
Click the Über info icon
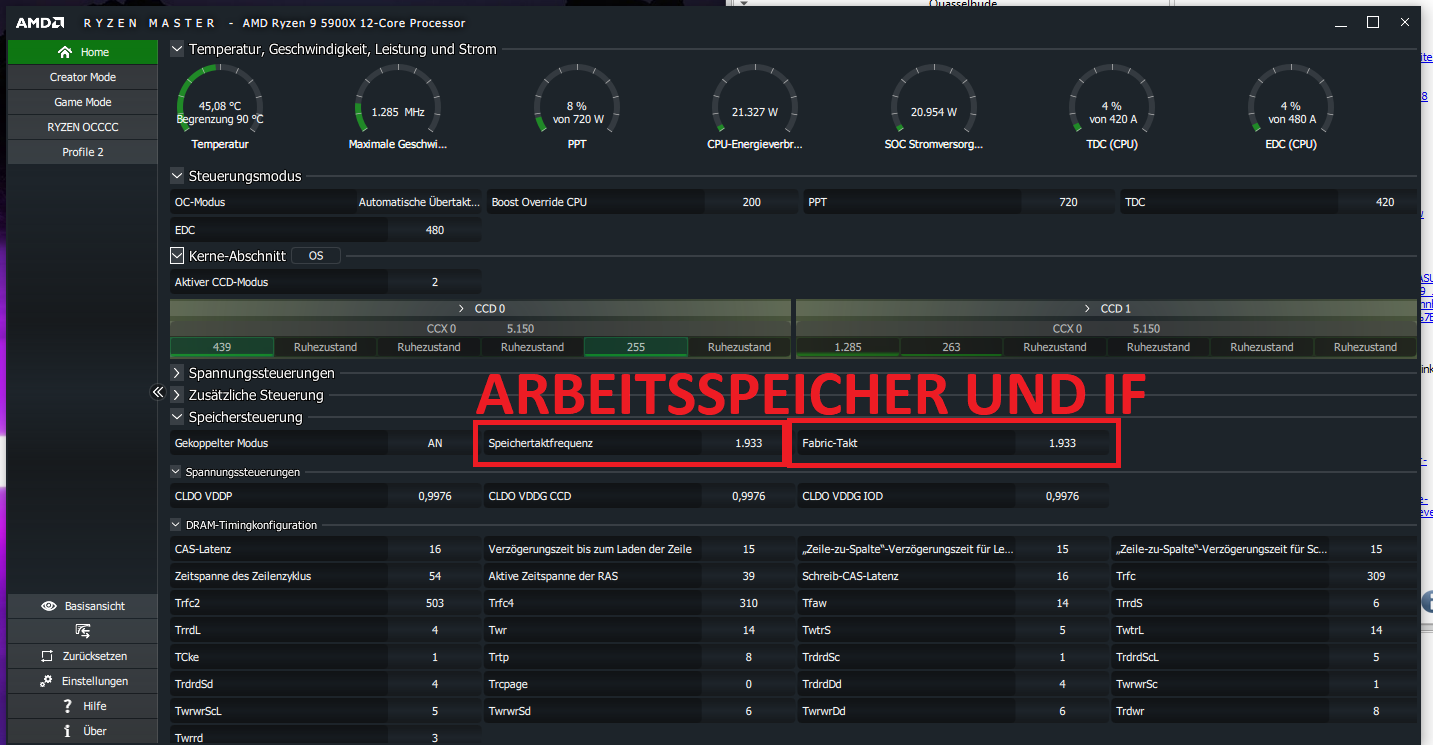coord(67,731)
